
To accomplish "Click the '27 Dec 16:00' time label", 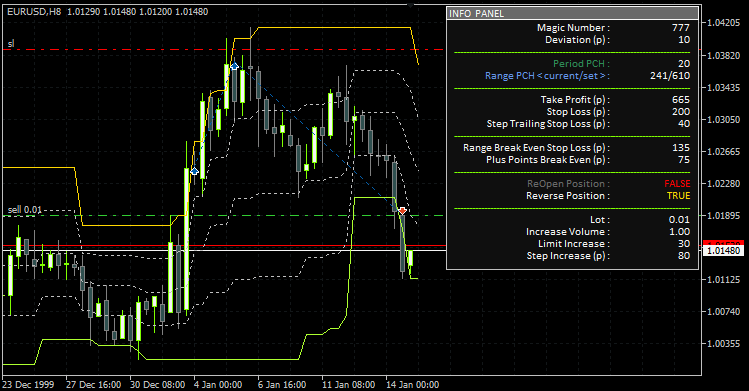I will point(94,384).
